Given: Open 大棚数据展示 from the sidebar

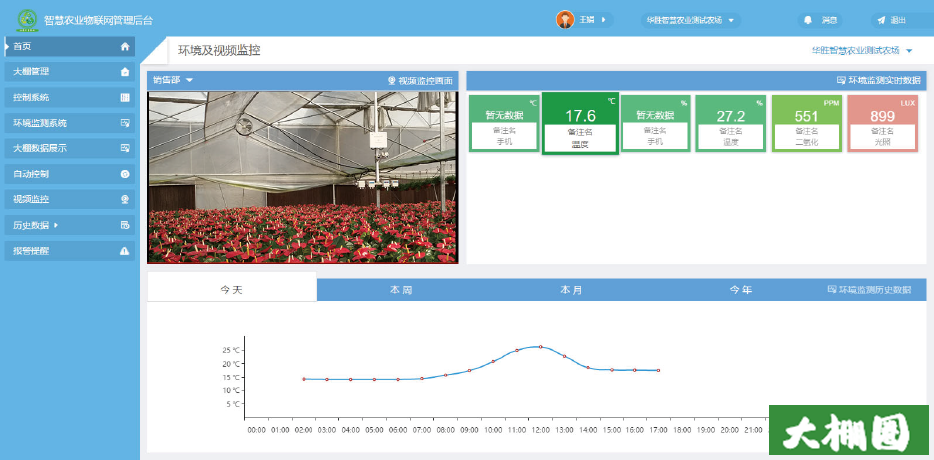Looking at the screenshot, I should tap(70, 148).
